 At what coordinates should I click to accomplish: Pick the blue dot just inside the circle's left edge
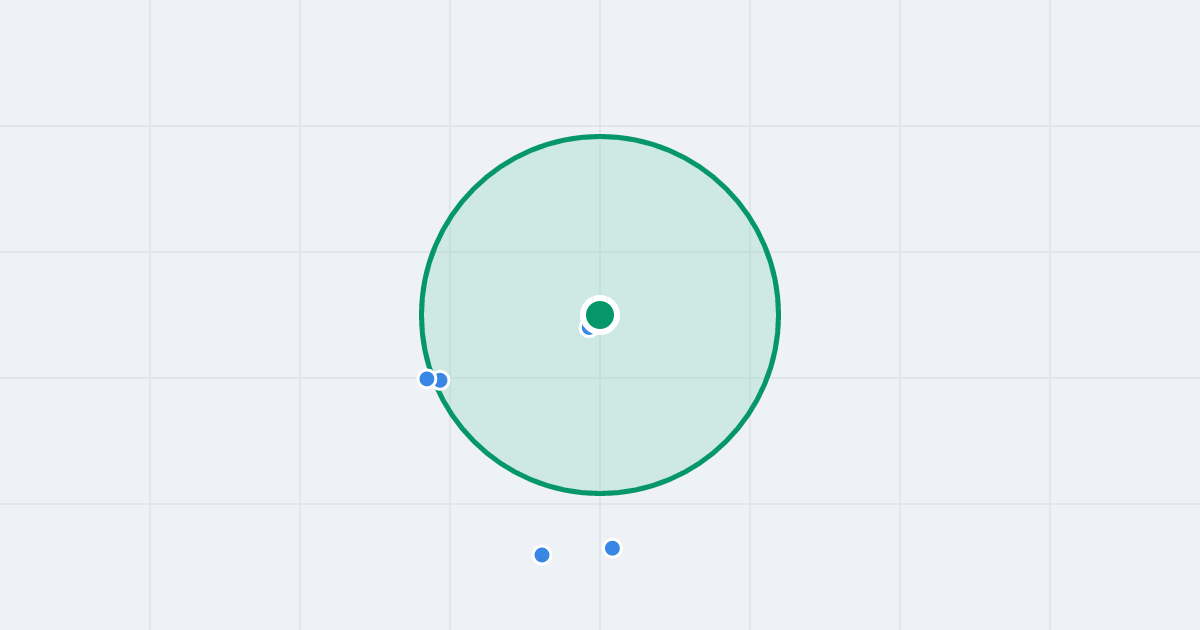point(441,380)
